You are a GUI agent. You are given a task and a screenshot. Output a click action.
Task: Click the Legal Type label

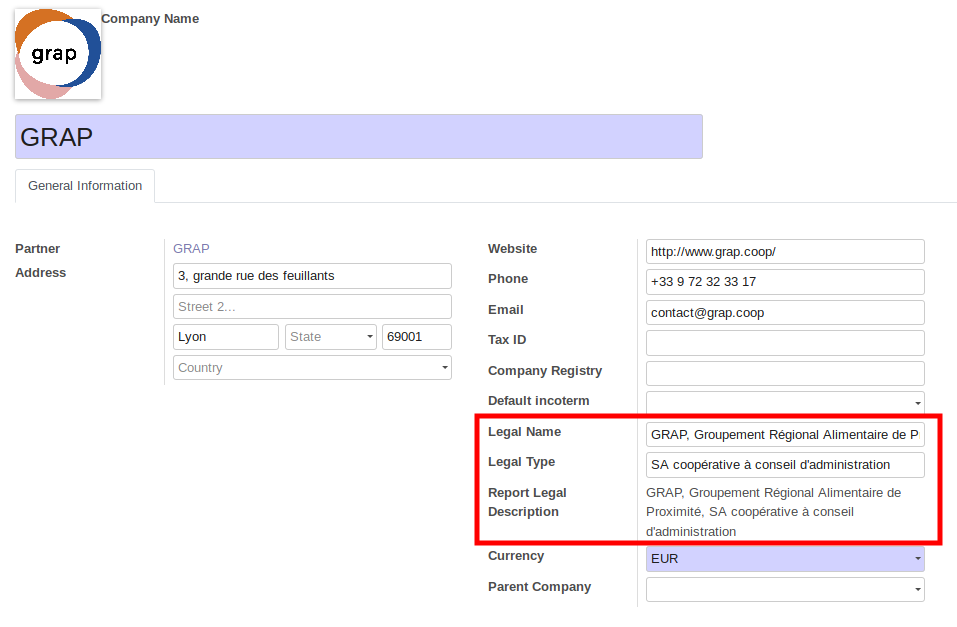point(522,462)
